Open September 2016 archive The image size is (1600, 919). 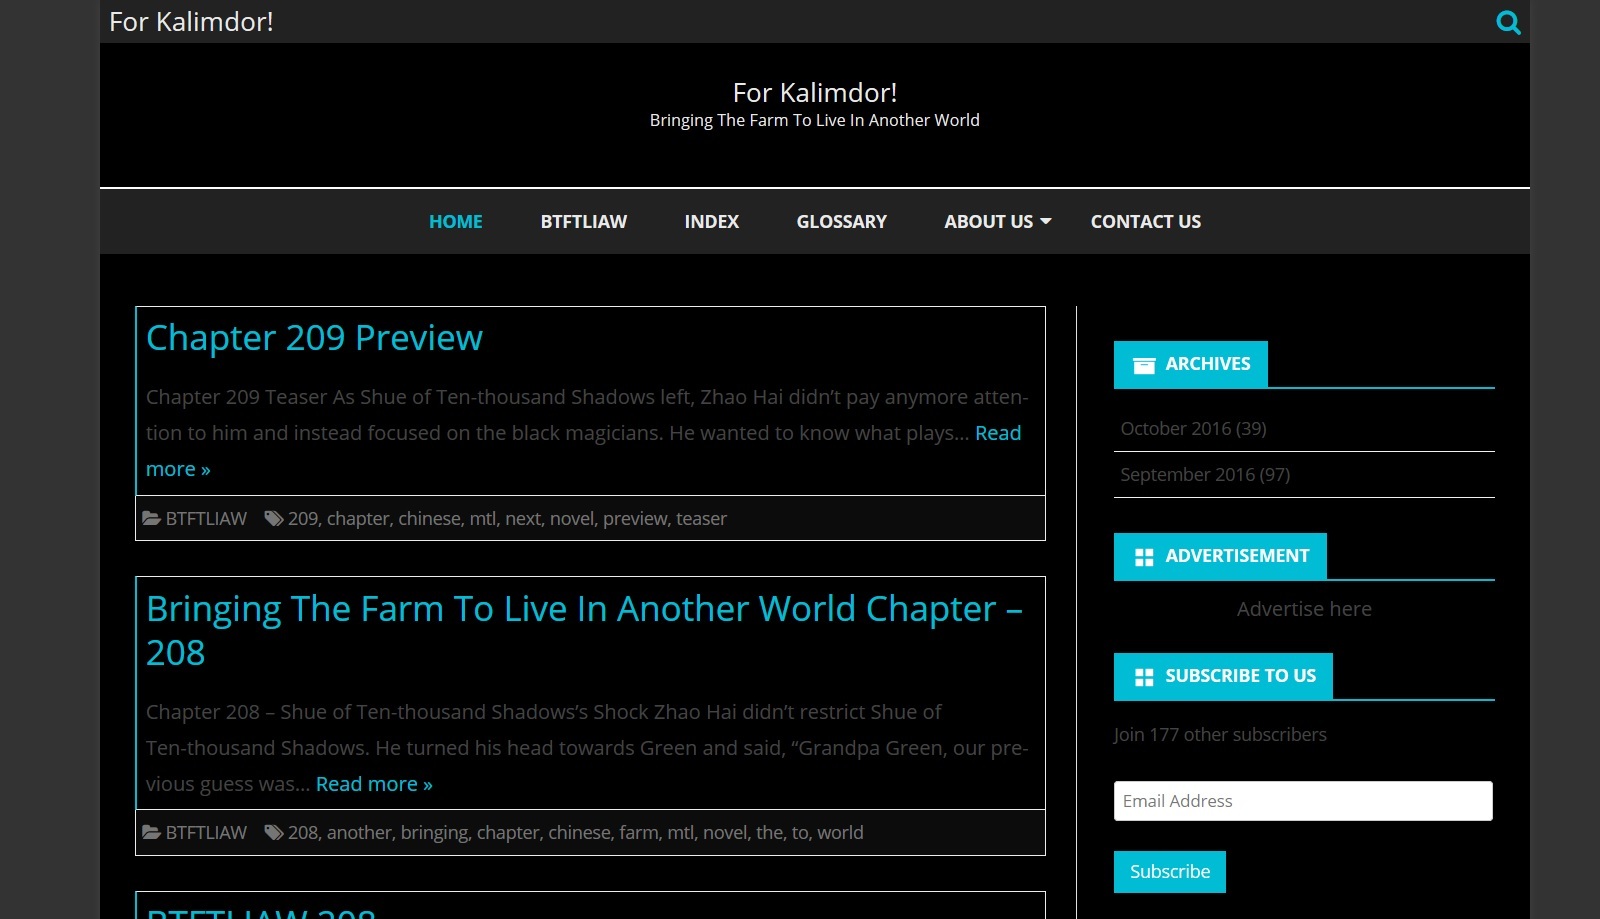point(1205,474)
